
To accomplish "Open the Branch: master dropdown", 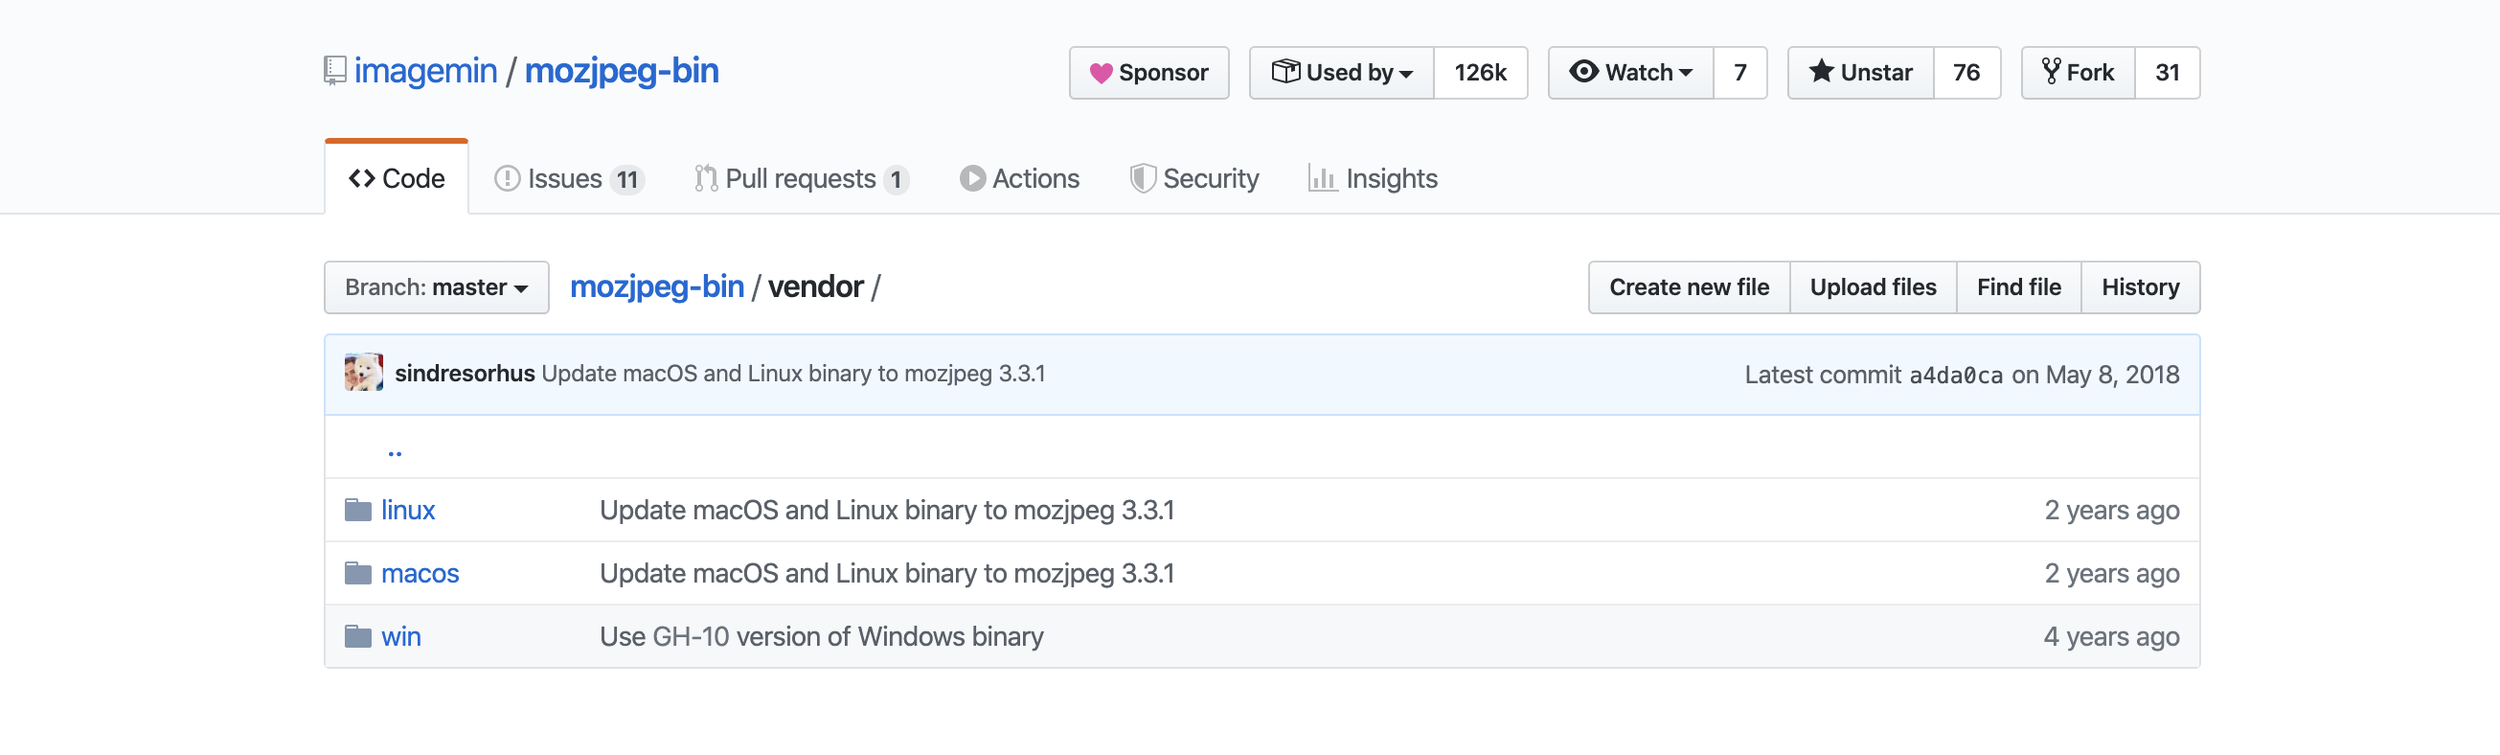I will (x=436, y=287).
